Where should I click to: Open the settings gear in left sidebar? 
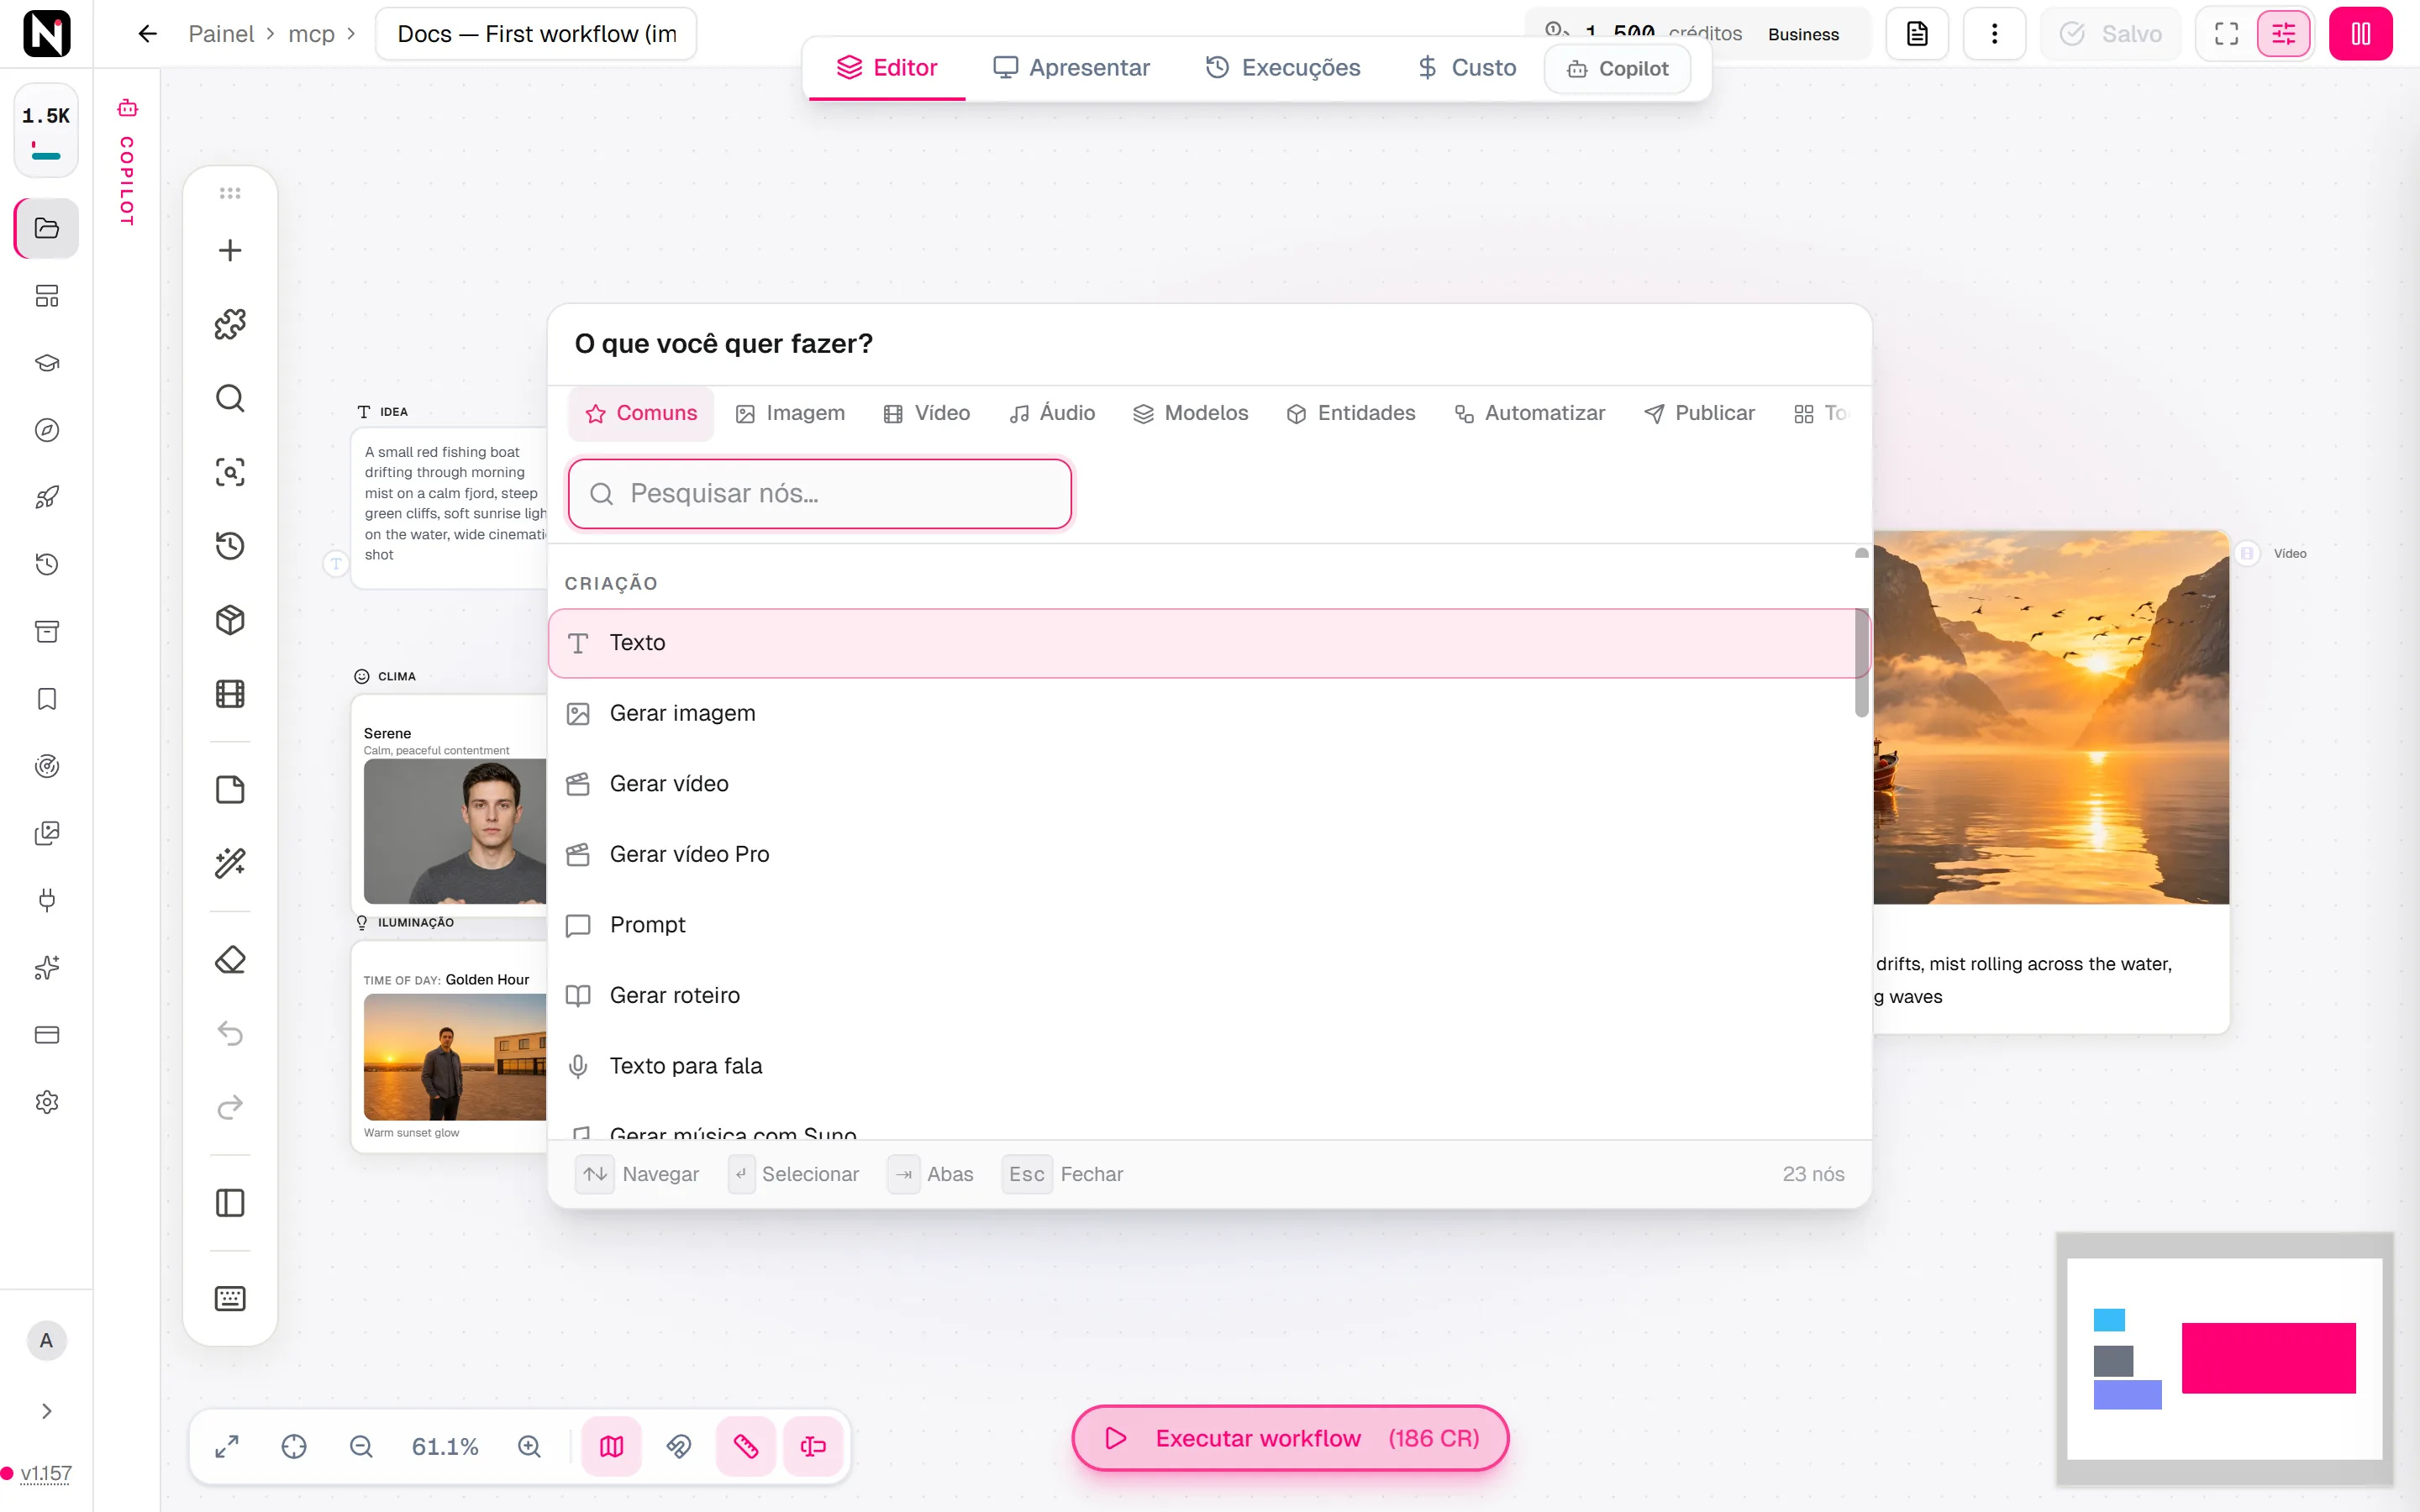click(x=47, y=1102)
